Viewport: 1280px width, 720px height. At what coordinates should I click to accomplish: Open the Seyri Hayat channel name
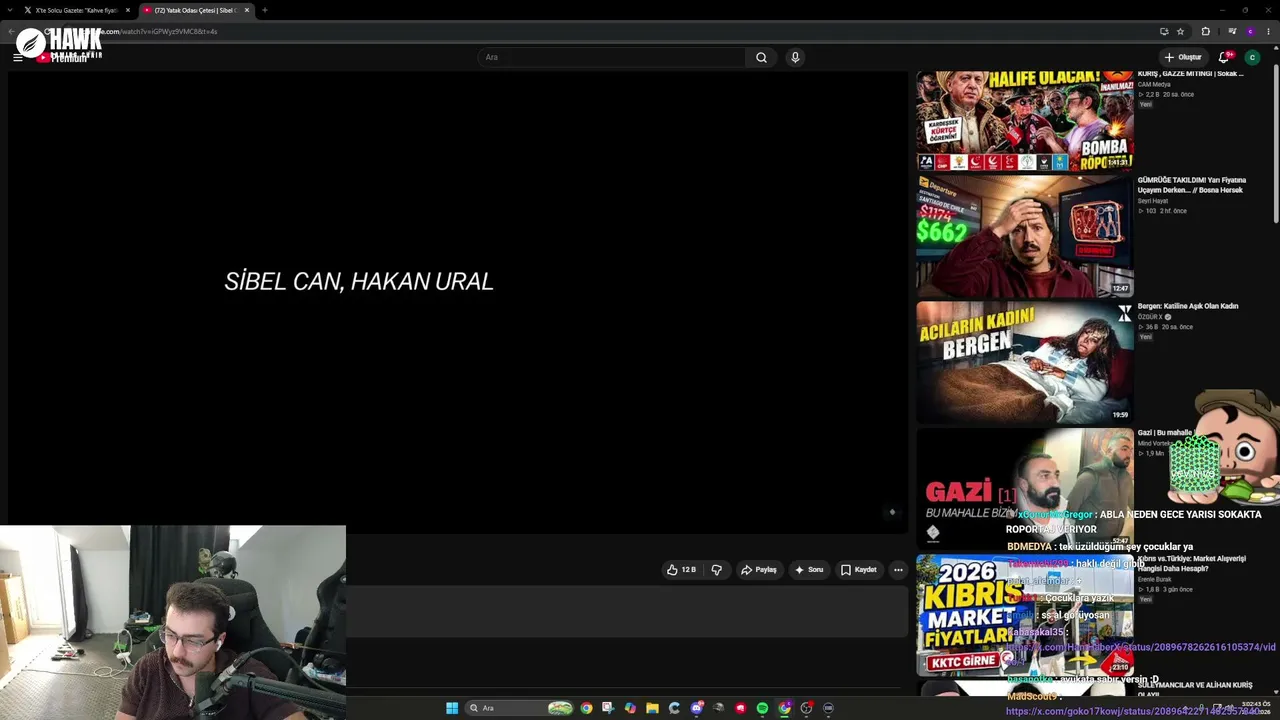click(1153, 201)
